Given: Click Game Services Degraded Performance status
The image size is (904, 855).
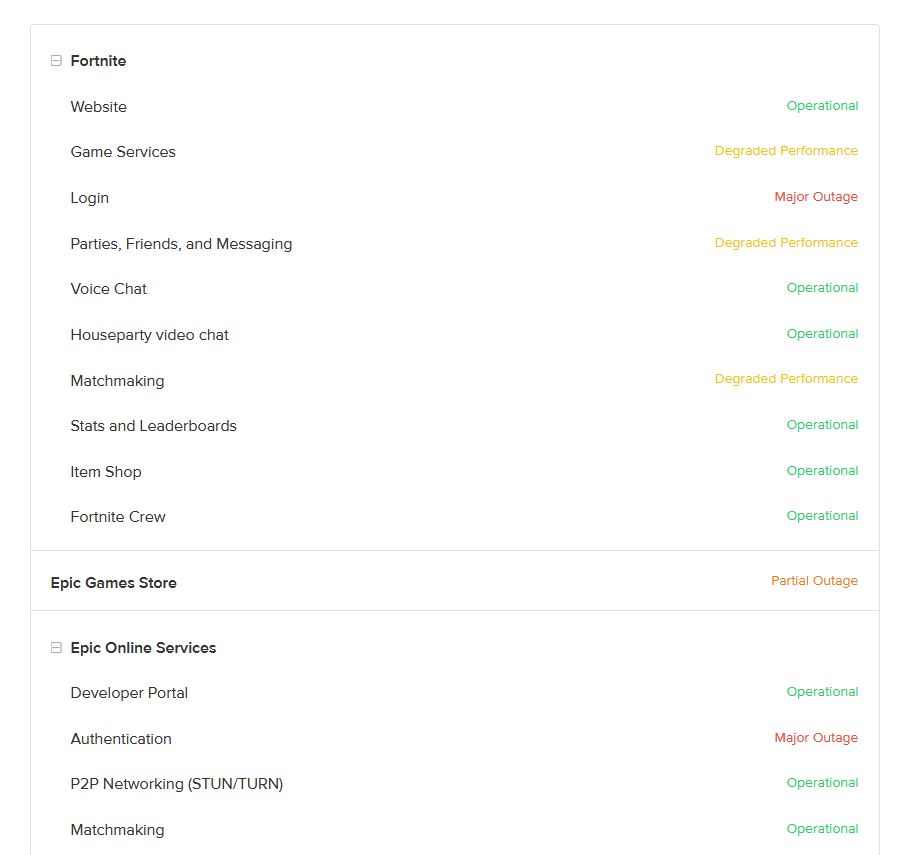Looking at the screenshot, I should (x=786, y=151).
